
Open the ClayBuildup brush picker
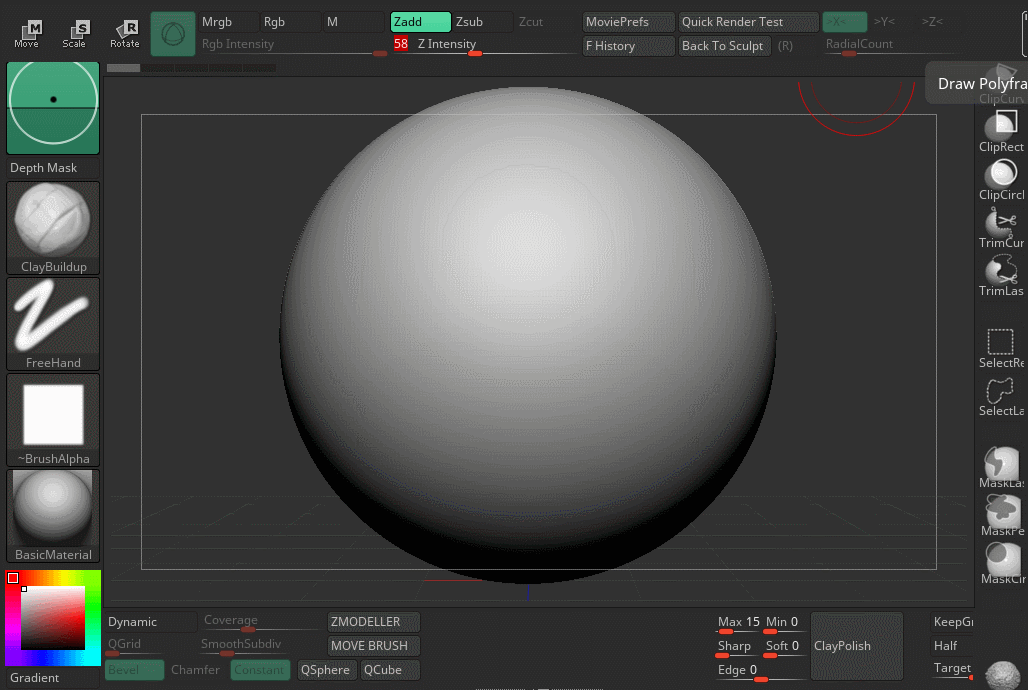tap(53, 226)
